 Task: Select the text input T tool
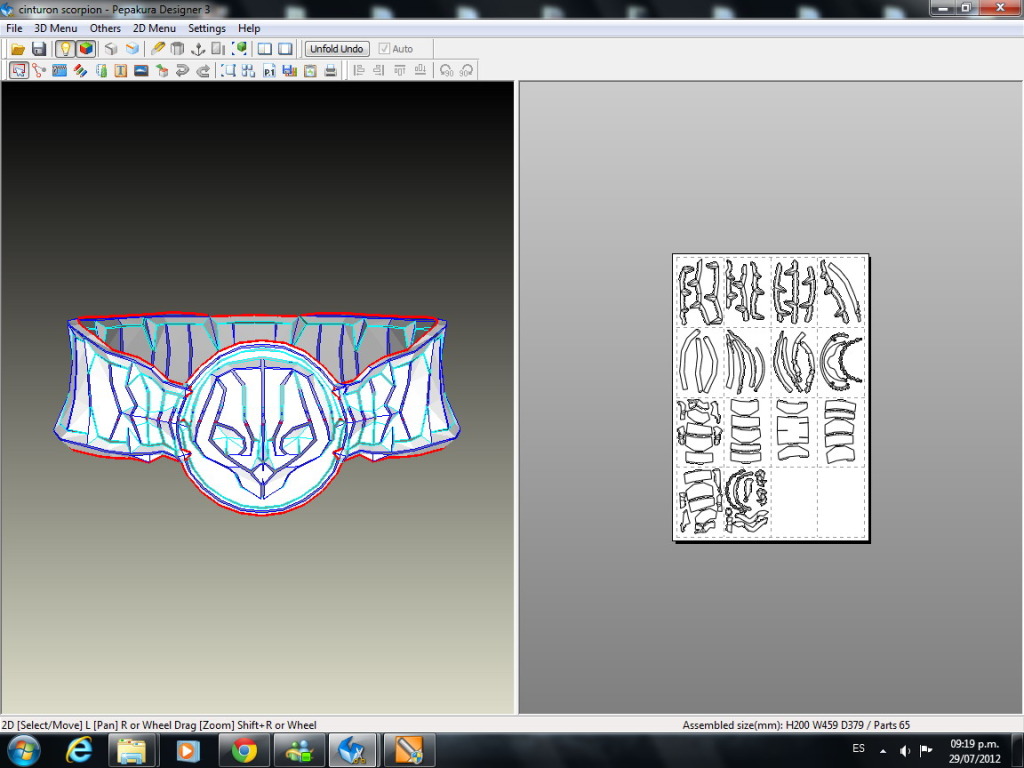121,71
